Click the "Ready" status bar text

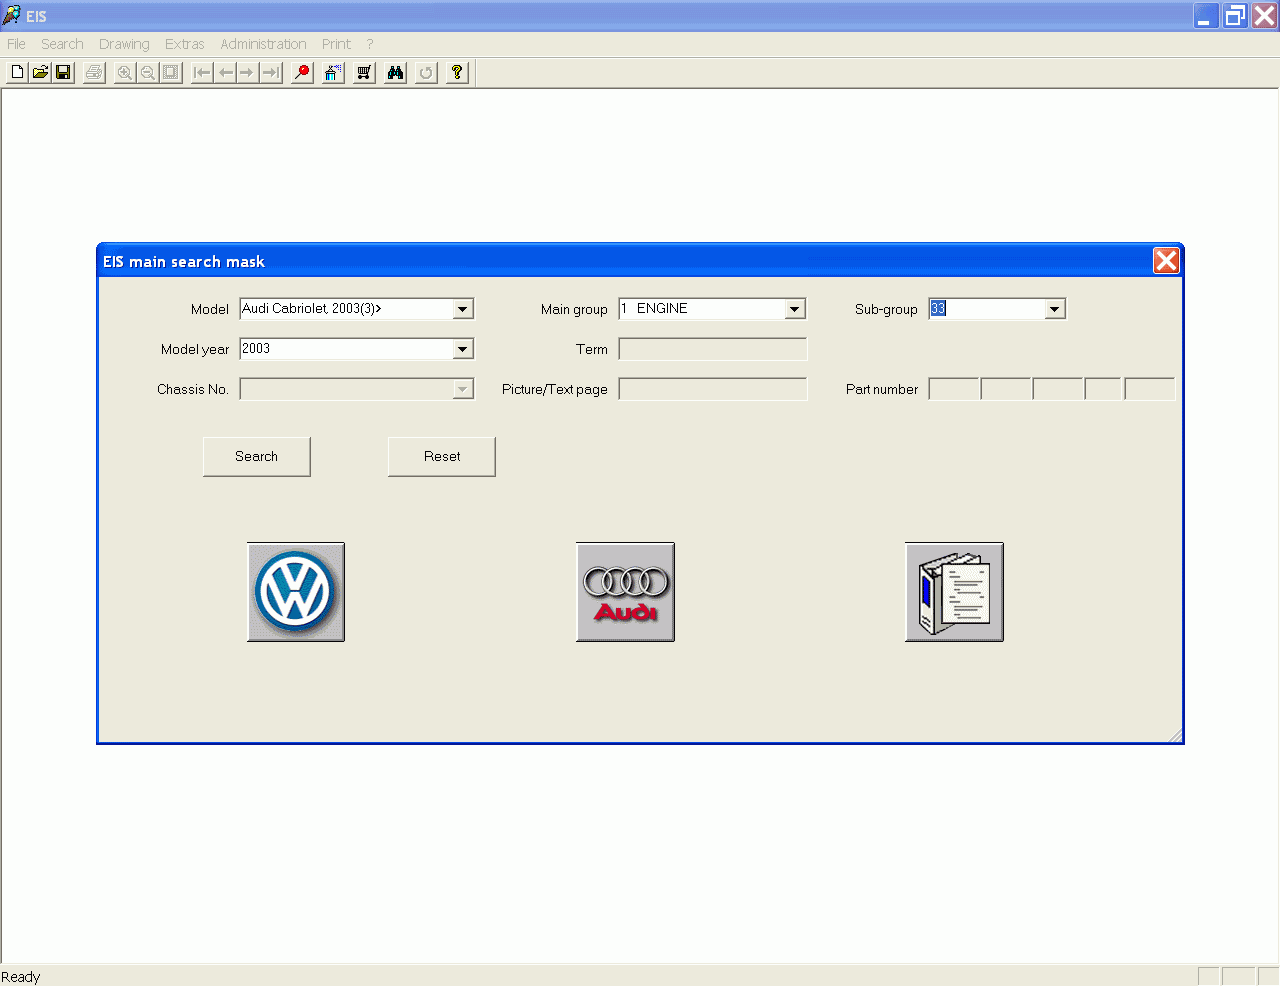point(21,977)
